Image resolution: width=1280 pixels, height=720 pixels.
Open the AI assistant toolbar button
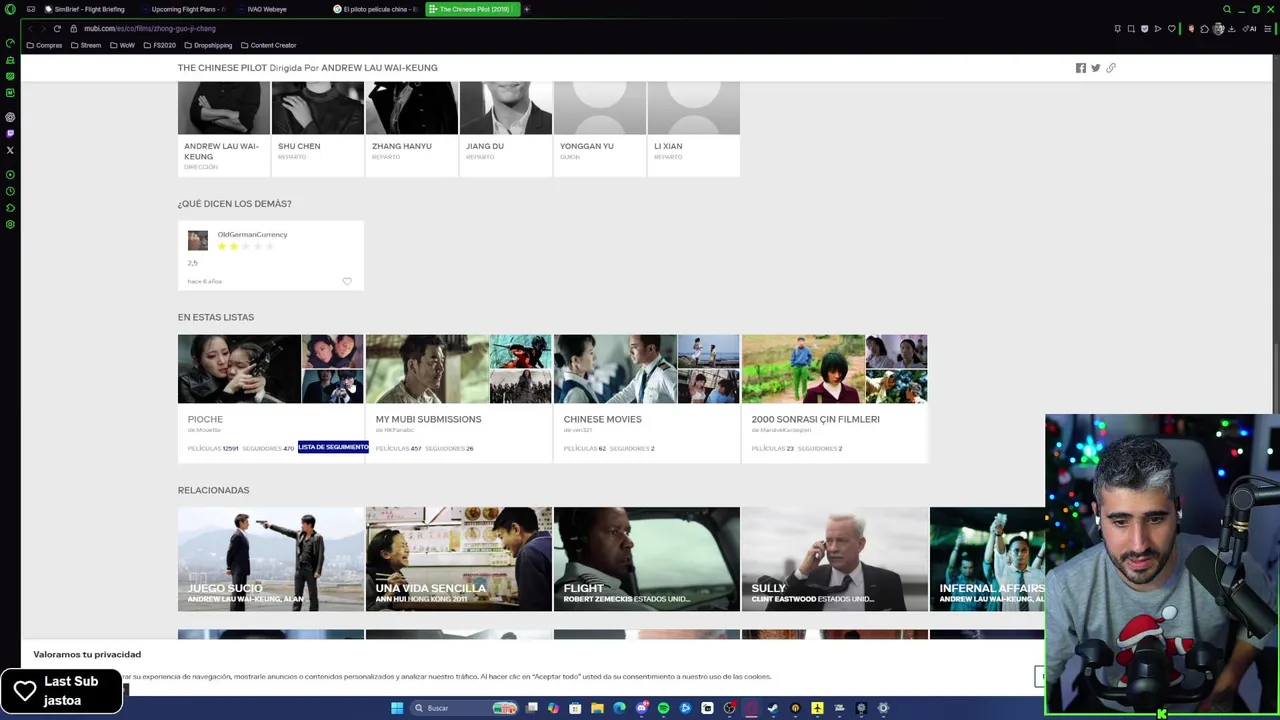[x=1250, y=29]
